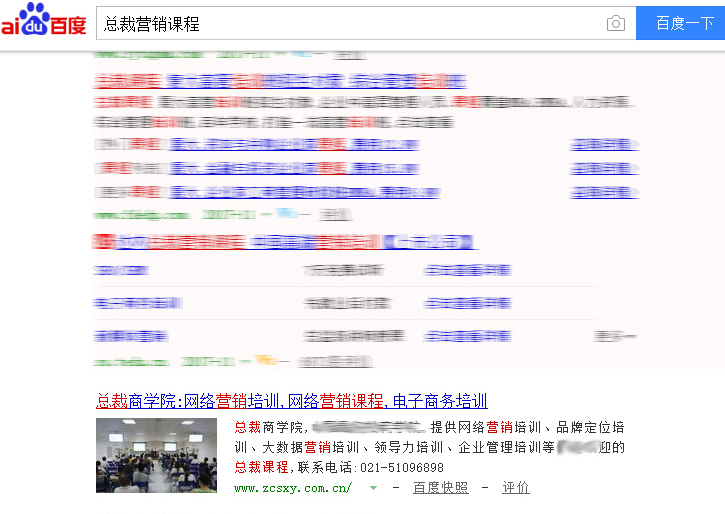Click the camera image search icon

(x=615, y=23)
